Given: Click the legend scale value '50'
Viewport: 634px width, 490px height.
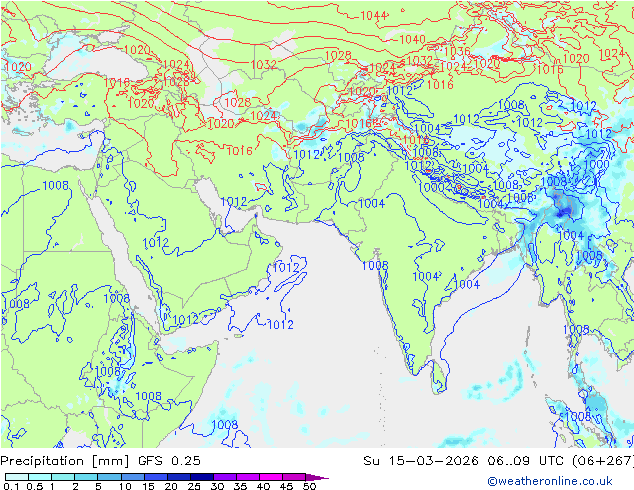Looking at the screenshot, I should click(x=310, y=486).
